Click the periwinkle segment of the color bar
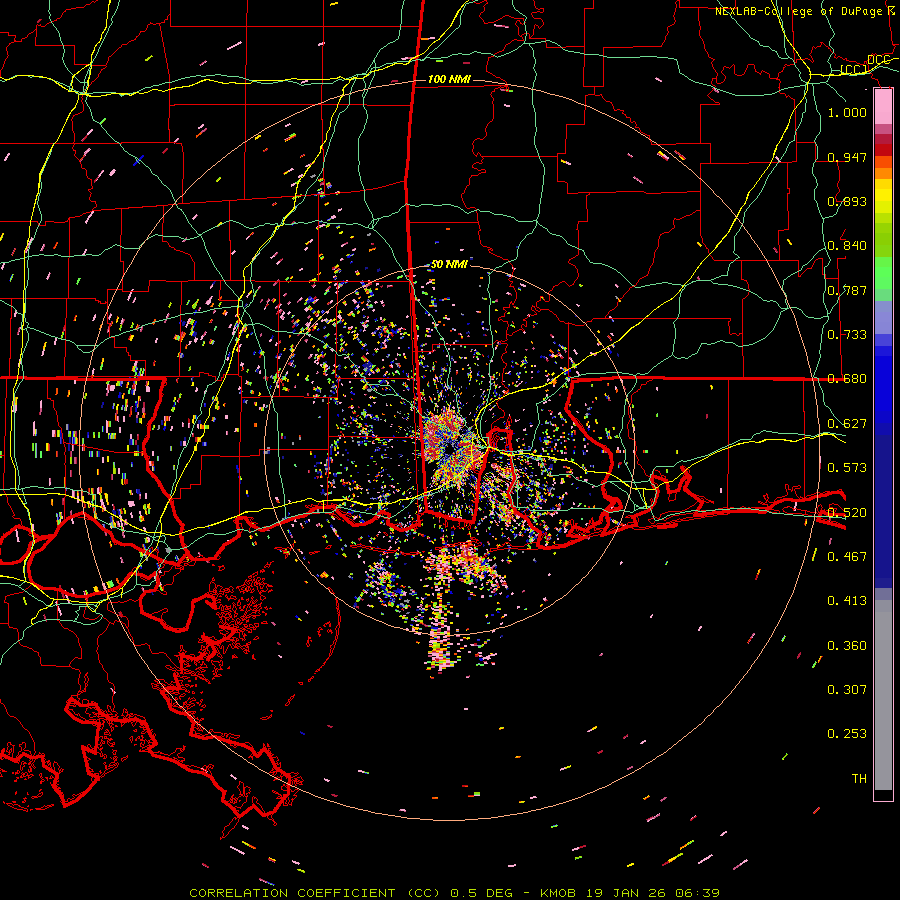Image resolution: width=900 pixels, height=900 pixels. pyautogui.click(x=883, y=317)
